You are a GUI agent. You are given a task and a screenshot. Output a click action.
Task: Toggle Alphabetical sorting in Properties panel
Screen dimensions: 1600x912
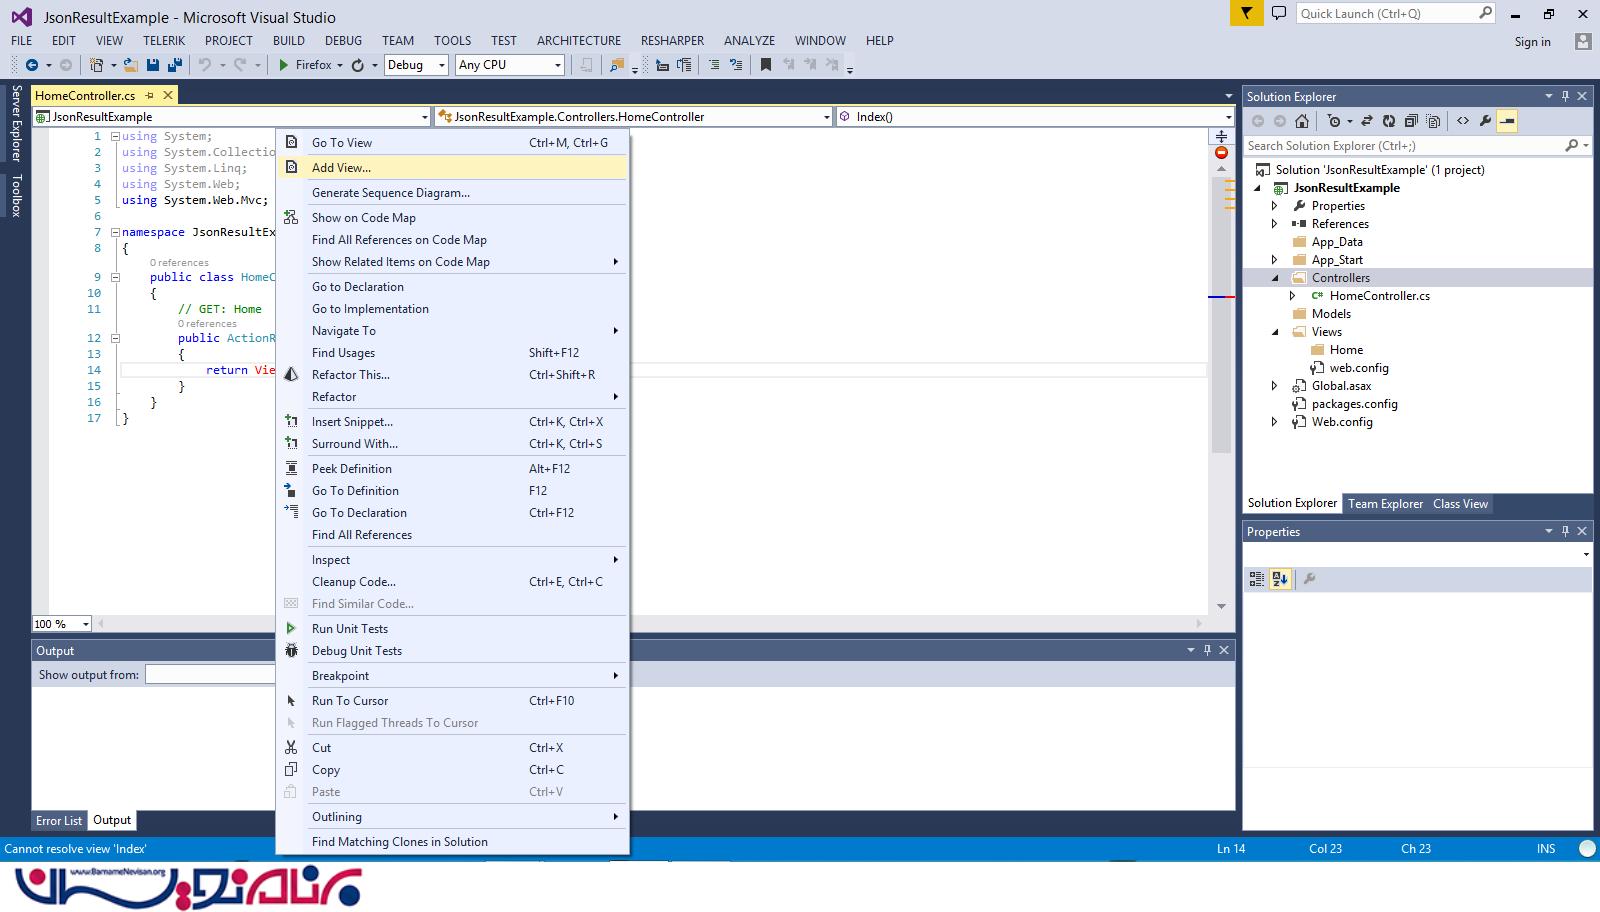(1280, 579)
